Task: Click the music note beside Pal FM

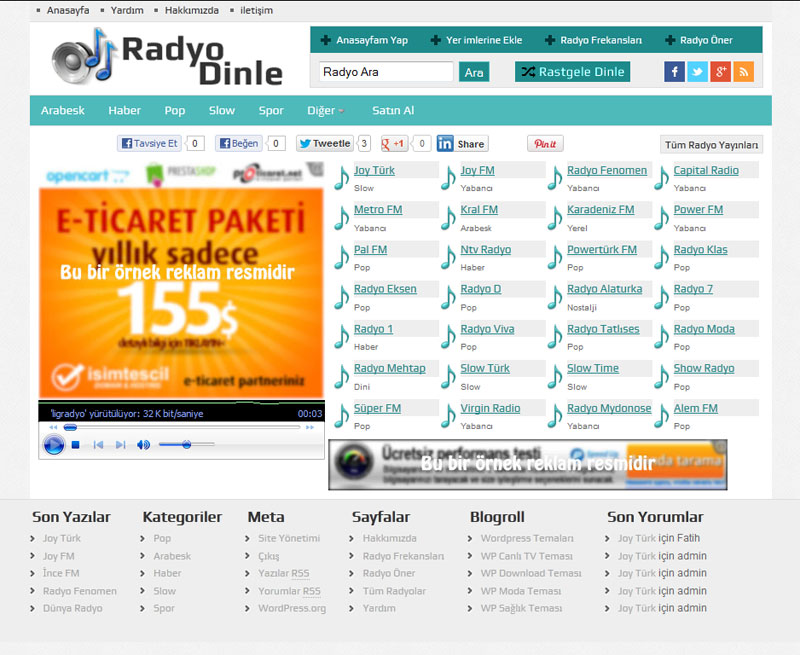Action: tap(342, 258)
